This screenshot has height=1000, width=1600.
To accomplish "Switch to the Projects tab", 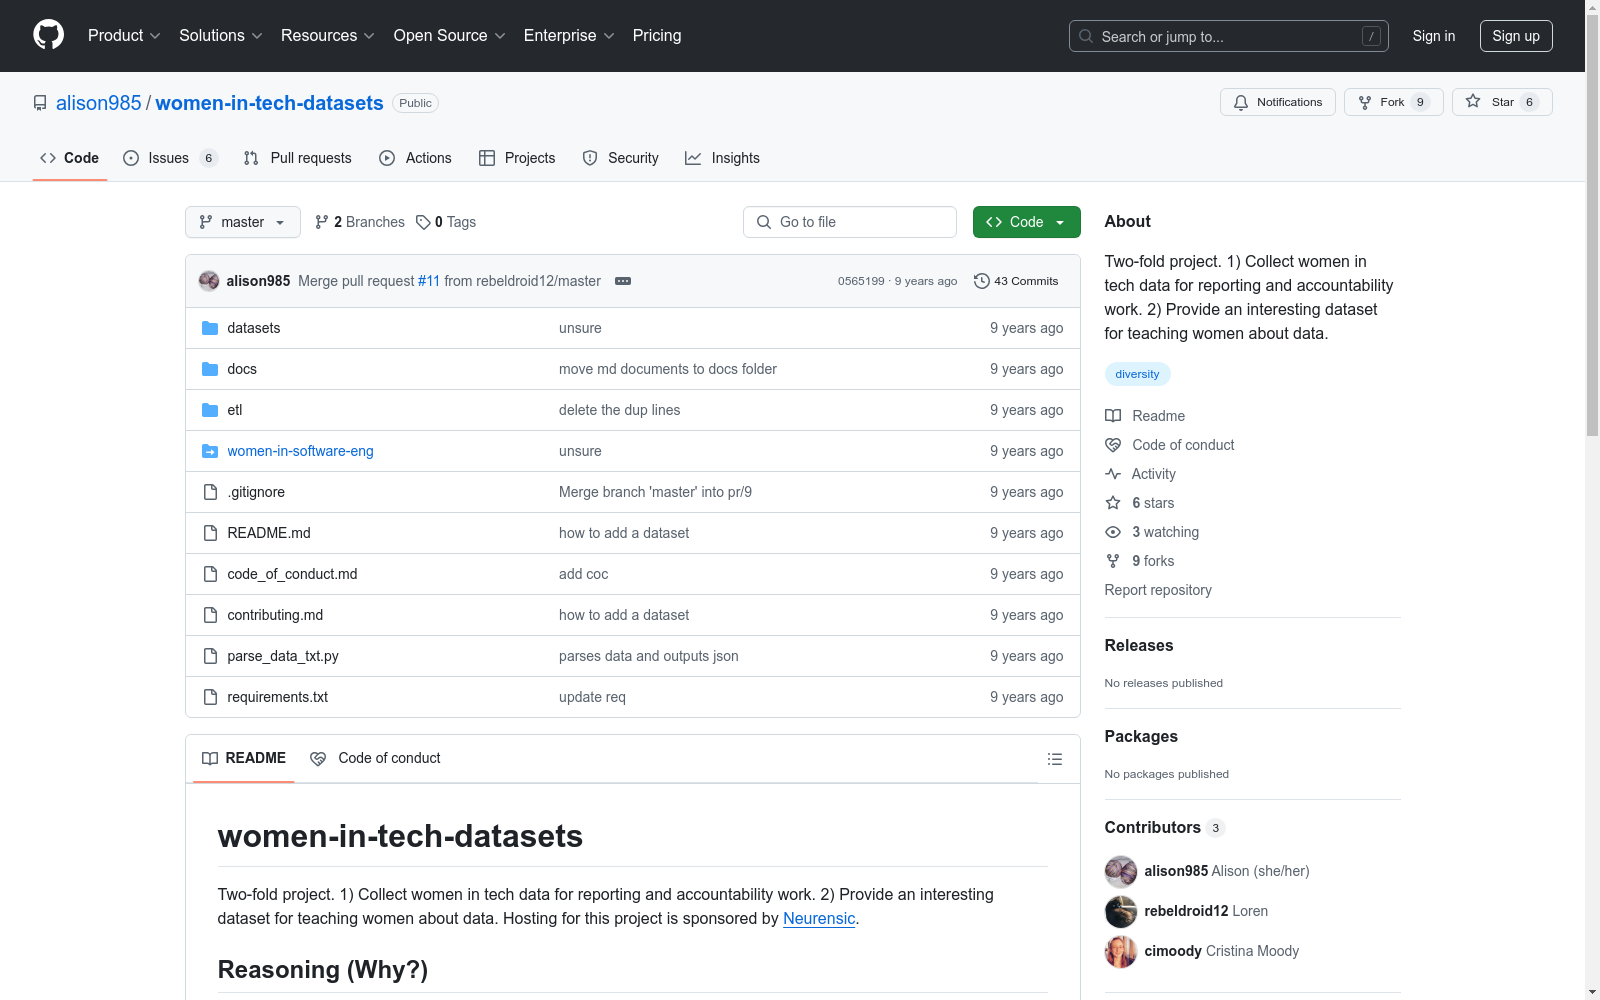I will pyautogui.click(x=517, y=158).
